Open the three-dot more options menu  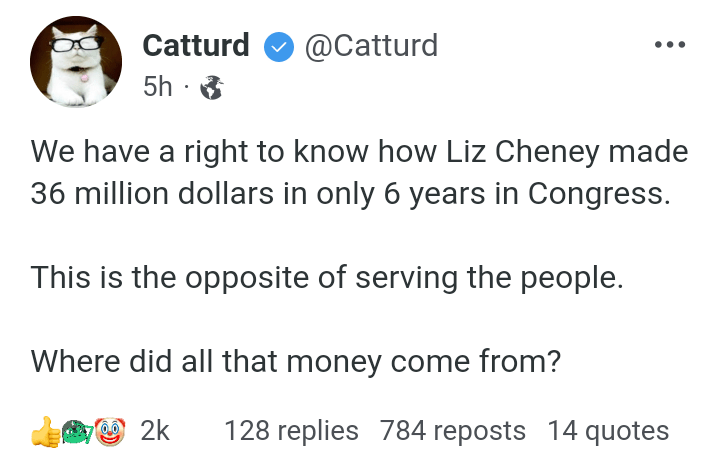[668, 45]
